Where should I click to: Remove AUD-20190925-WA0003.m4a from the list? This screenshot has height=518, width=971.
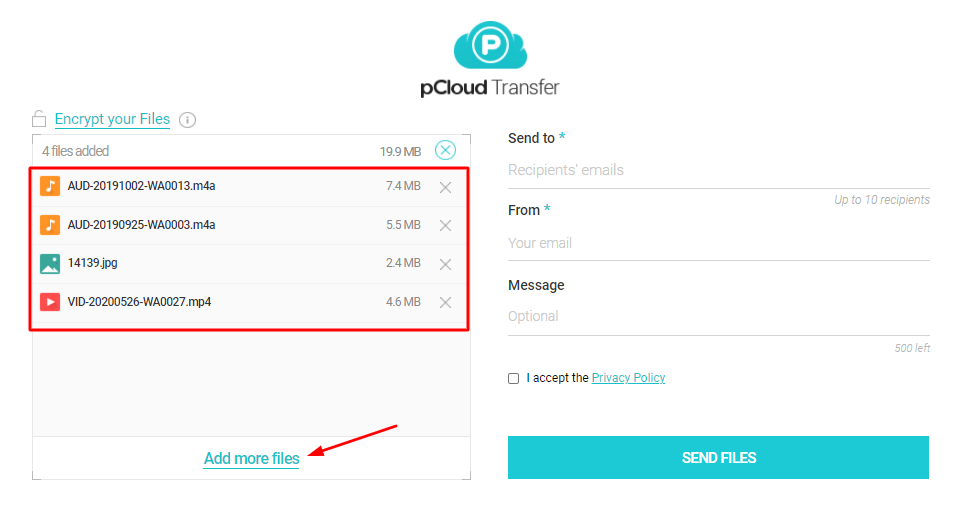click(445, 226)
